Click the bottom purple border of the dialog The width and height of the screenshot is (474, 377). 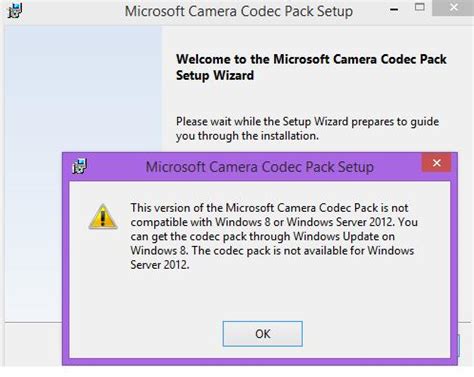tap(259, 362)
